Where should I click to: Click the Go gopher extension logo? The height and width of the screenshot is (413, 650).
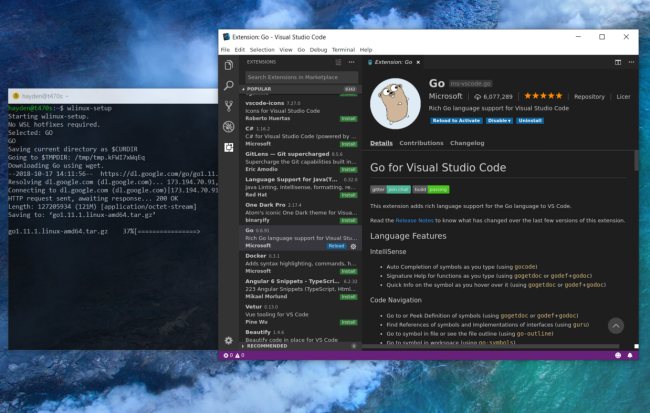(x=395, y=104)
